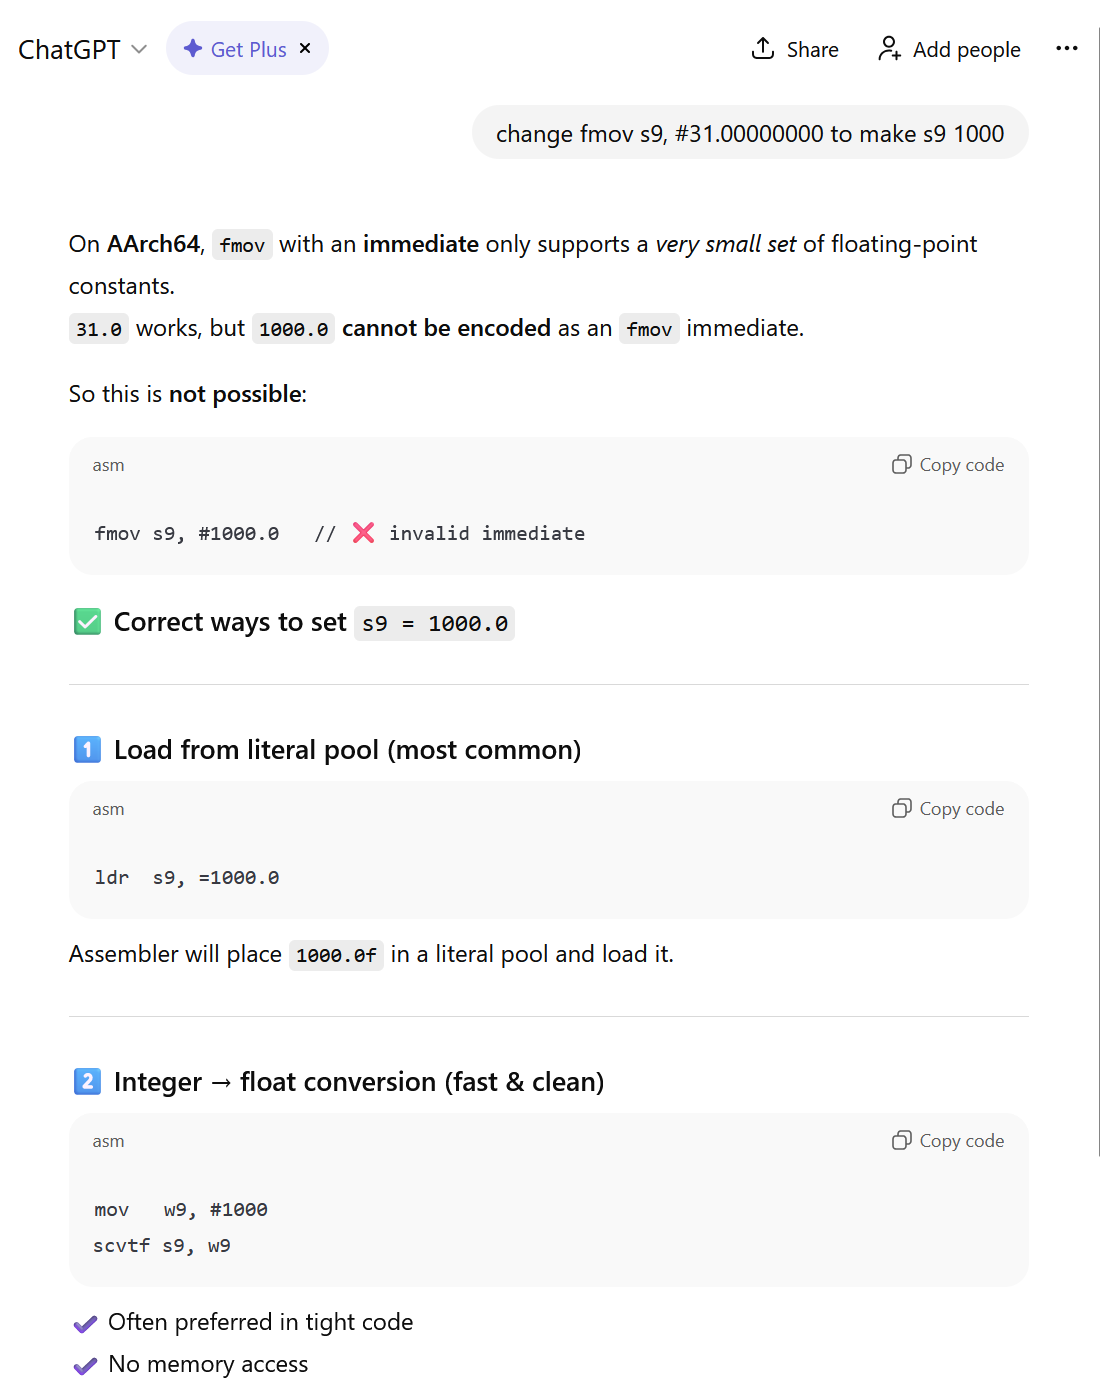Click the chevron next to ChatGPT
This screenshot has width=1100, height=1394.
coord(139,49)
